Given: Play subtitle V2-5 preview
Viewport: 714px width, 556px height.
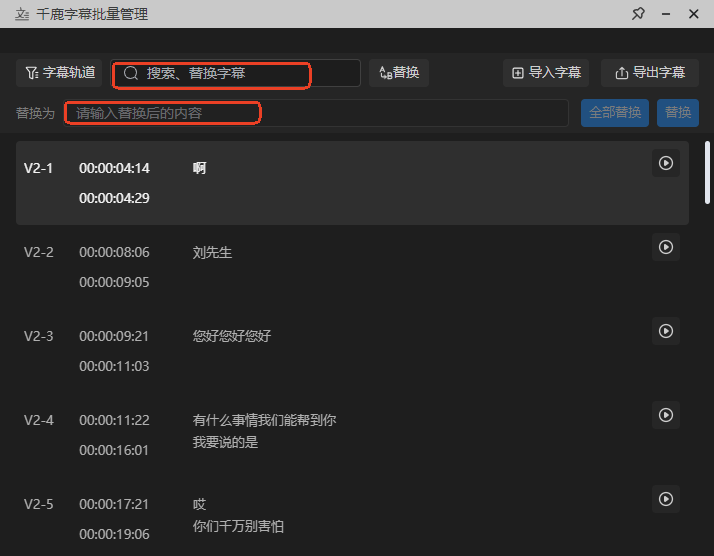Looking at the screenshot, I should point(666,498).
